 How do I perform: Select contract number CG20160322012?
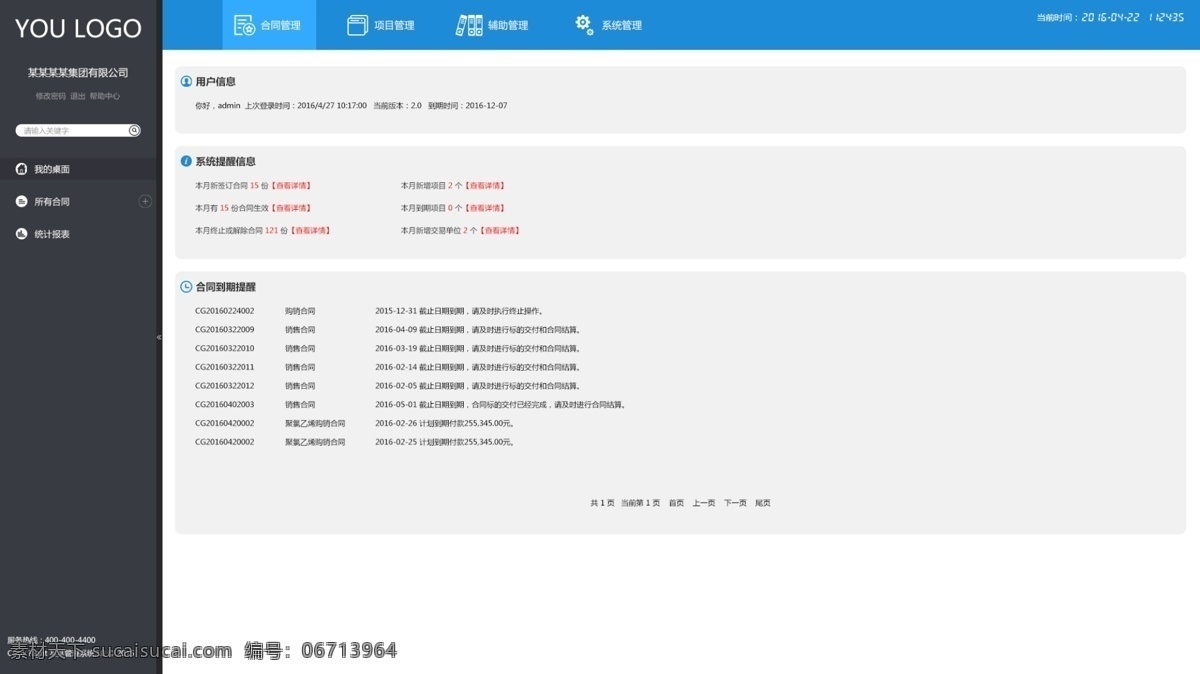point(225,385)
